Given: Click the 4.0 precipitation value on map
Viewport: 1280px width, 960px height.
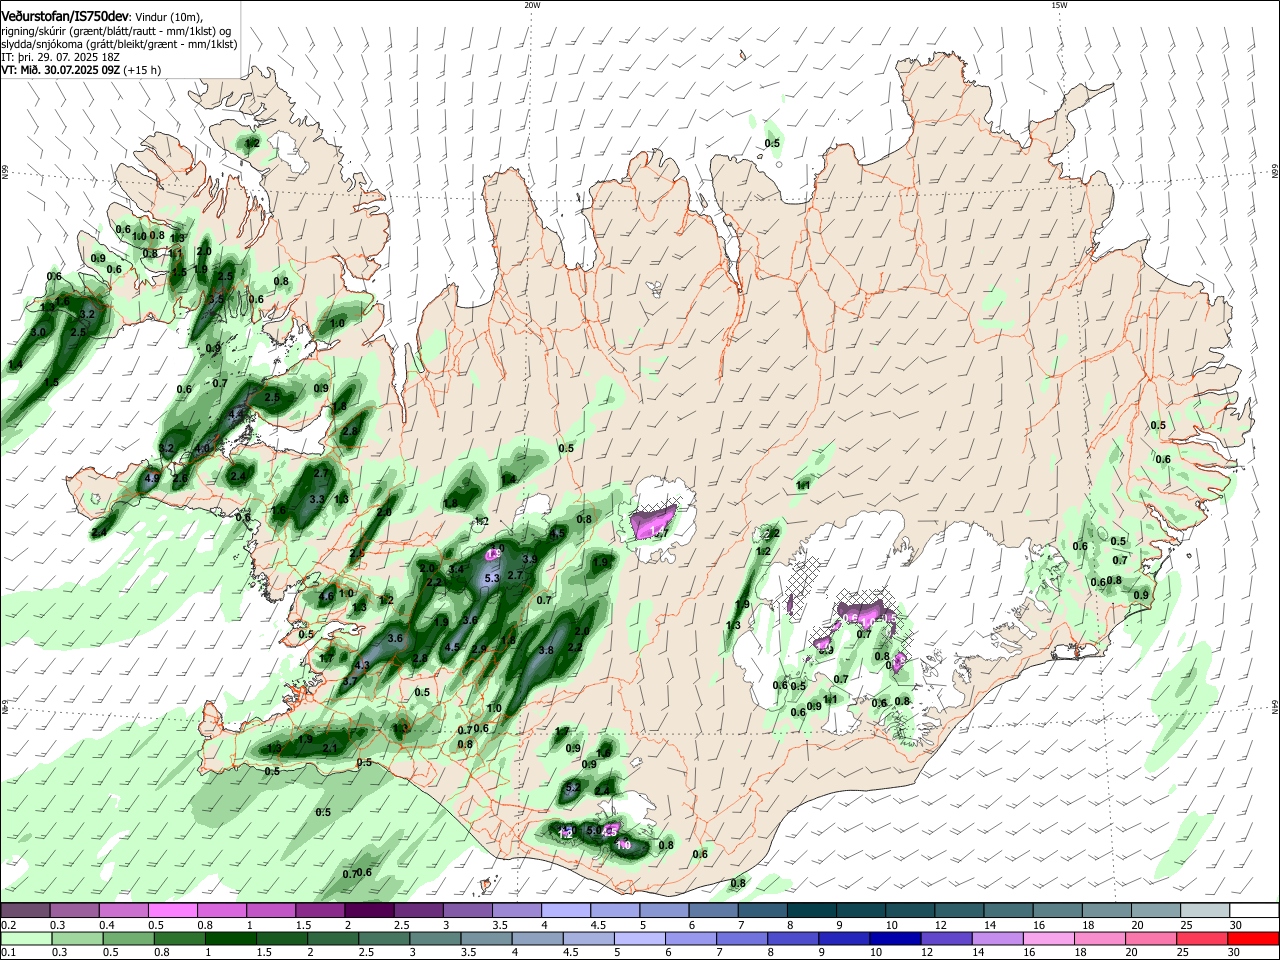Looking at the screenshot, I should click(202, 449).
